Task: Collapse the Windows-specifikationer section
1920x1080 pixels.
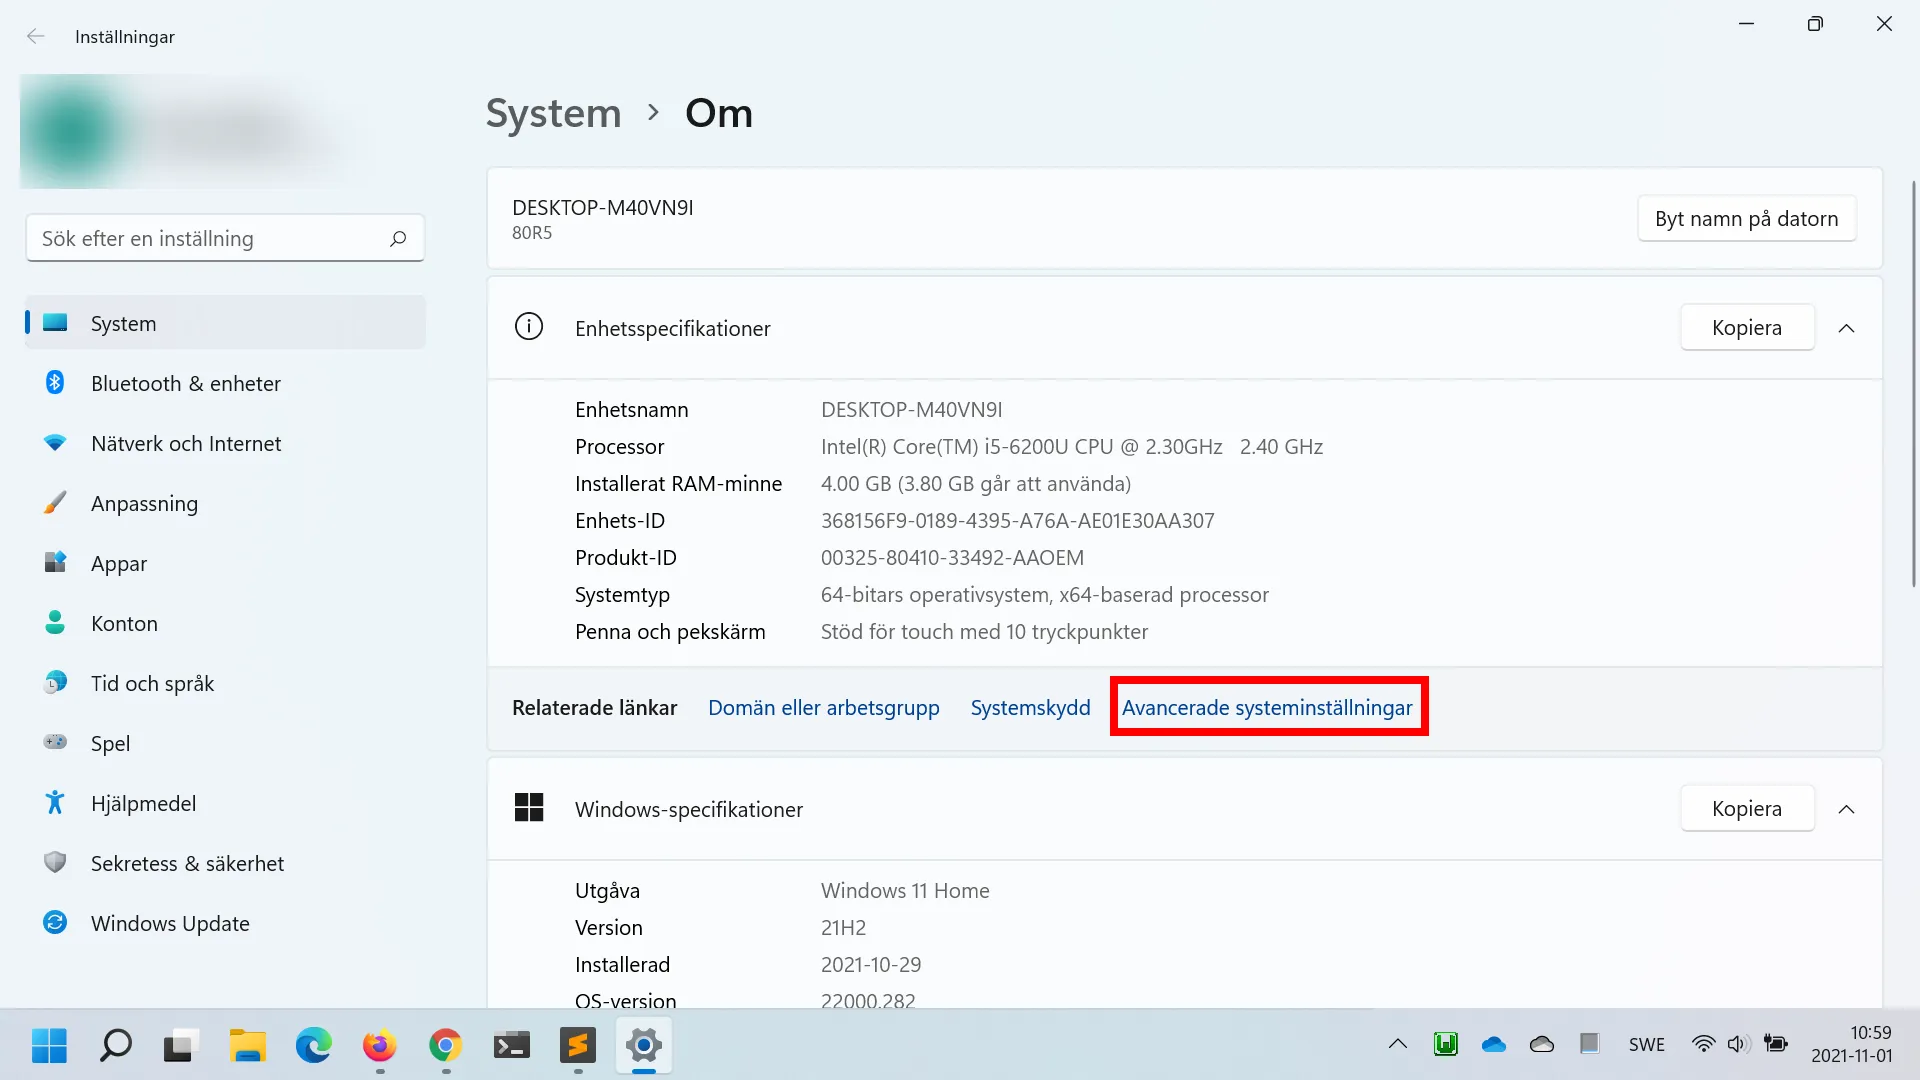Action: coord(1846,809)
